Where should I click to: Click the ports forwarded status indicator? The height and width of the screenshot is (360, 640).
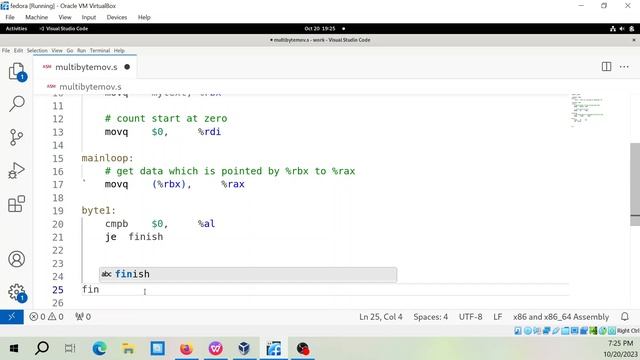click(x=83, y=317)
